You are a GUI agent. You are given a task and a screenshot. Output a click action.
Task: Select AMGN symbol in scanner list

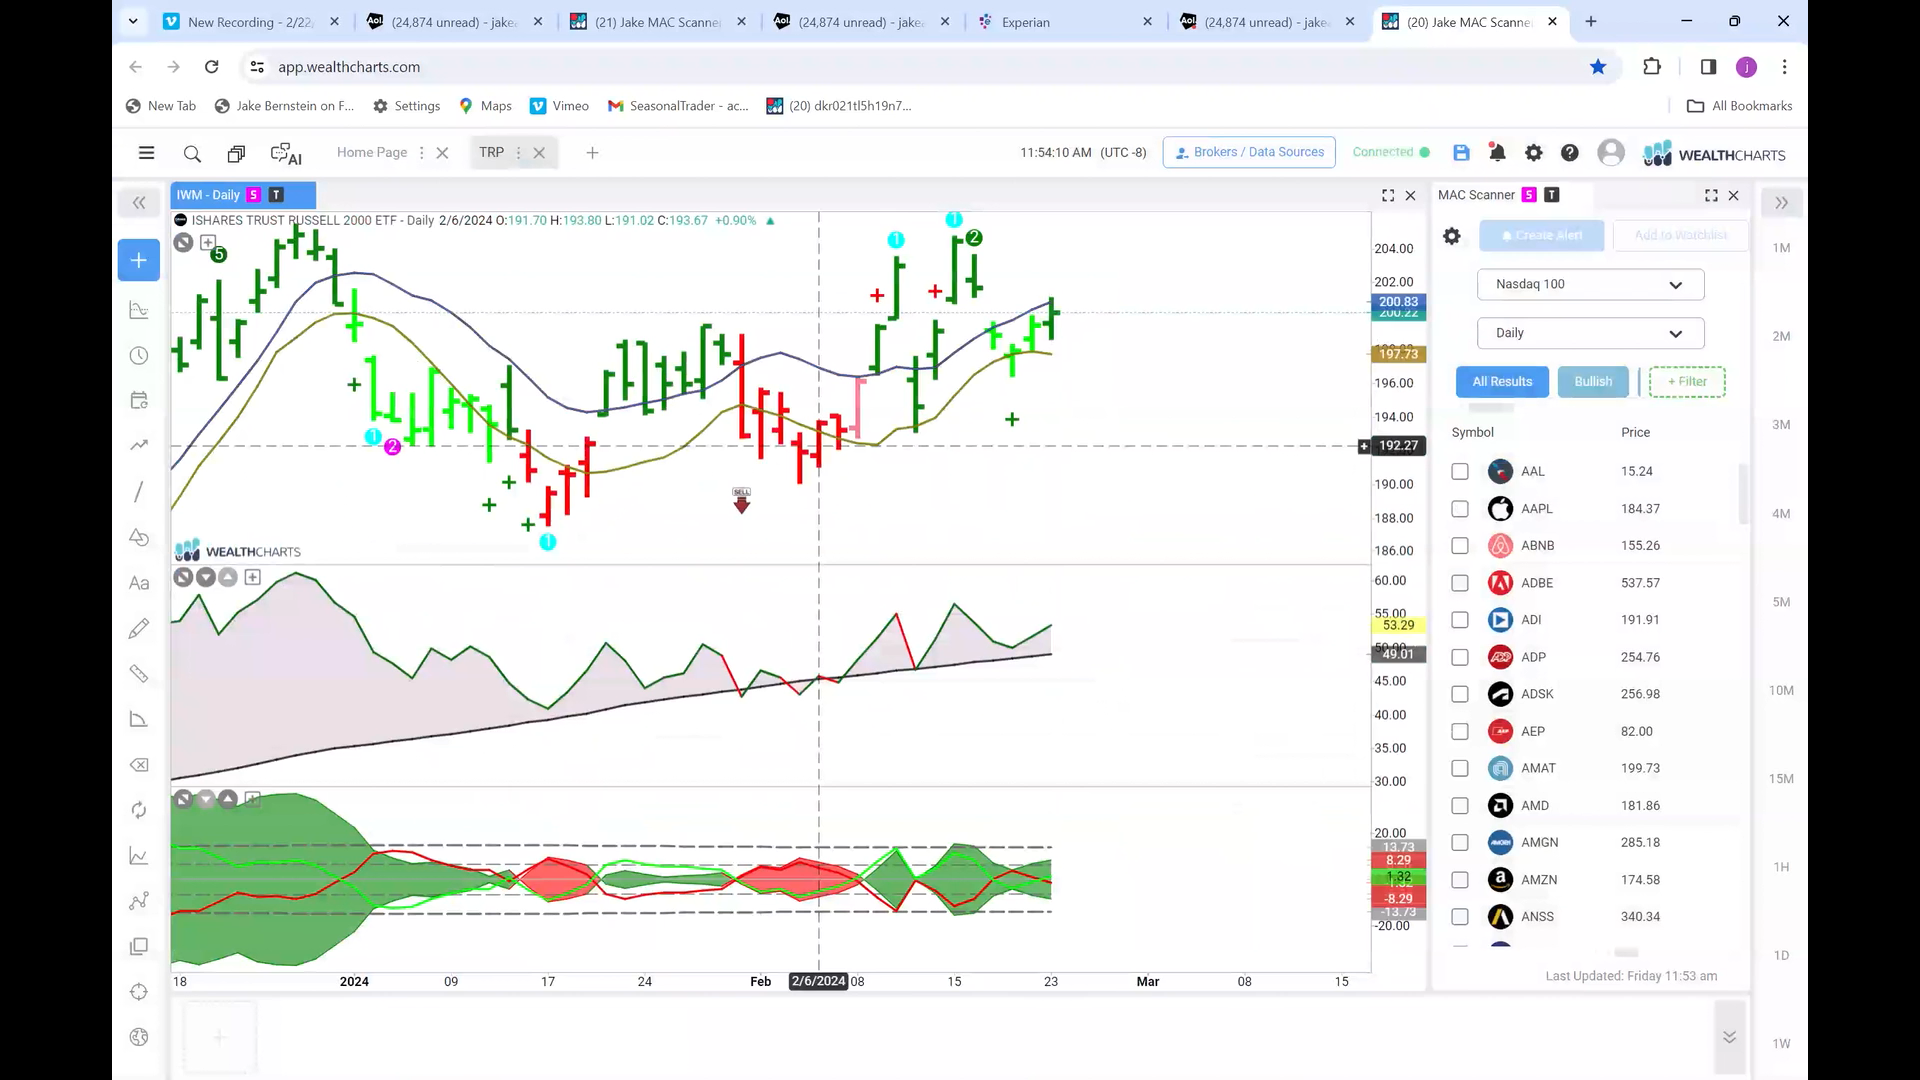coord(1539,843)
